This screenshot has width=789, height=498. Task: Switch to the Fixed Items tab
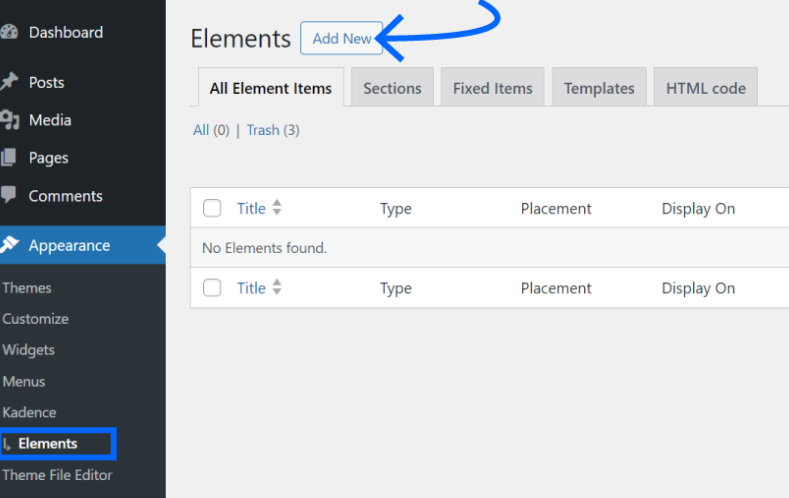coord(492,88)
